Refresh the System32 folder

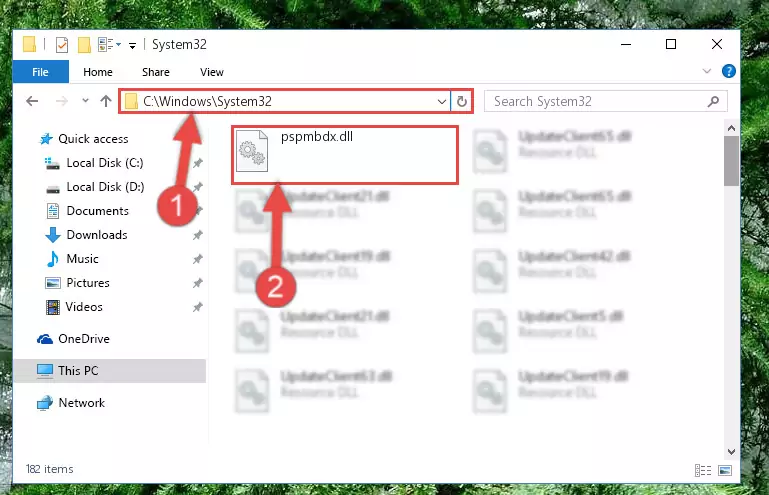[x=461, y=102]
